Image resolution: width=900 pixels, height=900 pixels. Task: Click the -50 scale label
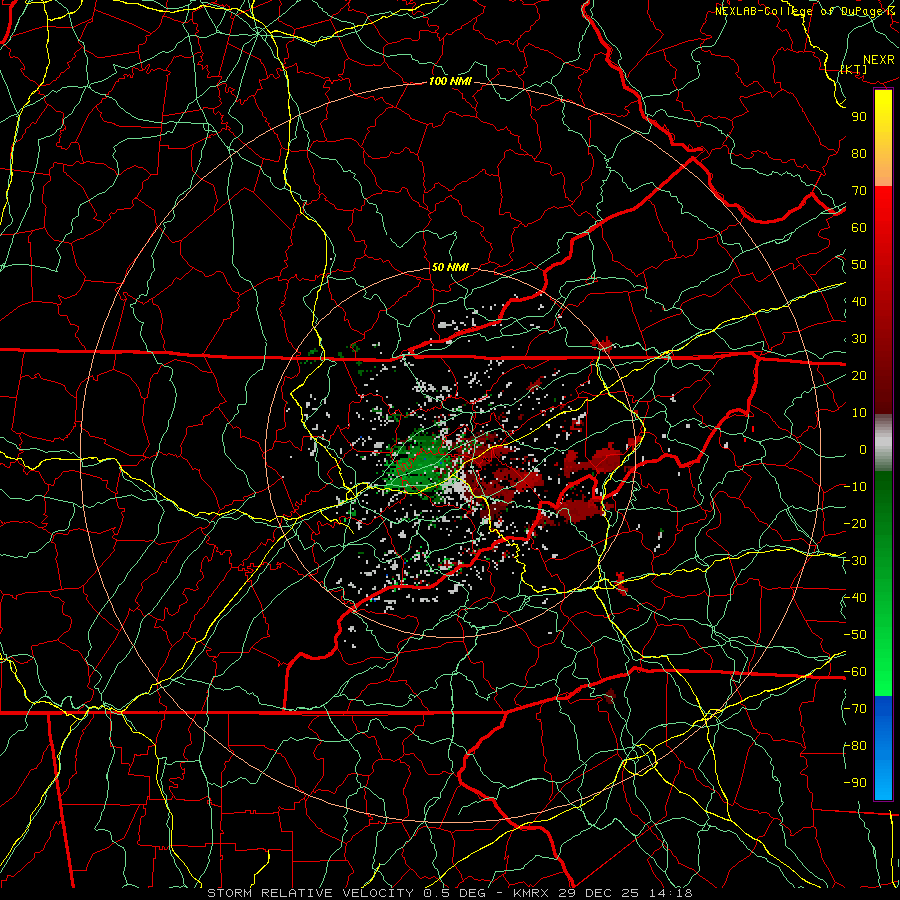pyautogui.click(x=855, y=635)
